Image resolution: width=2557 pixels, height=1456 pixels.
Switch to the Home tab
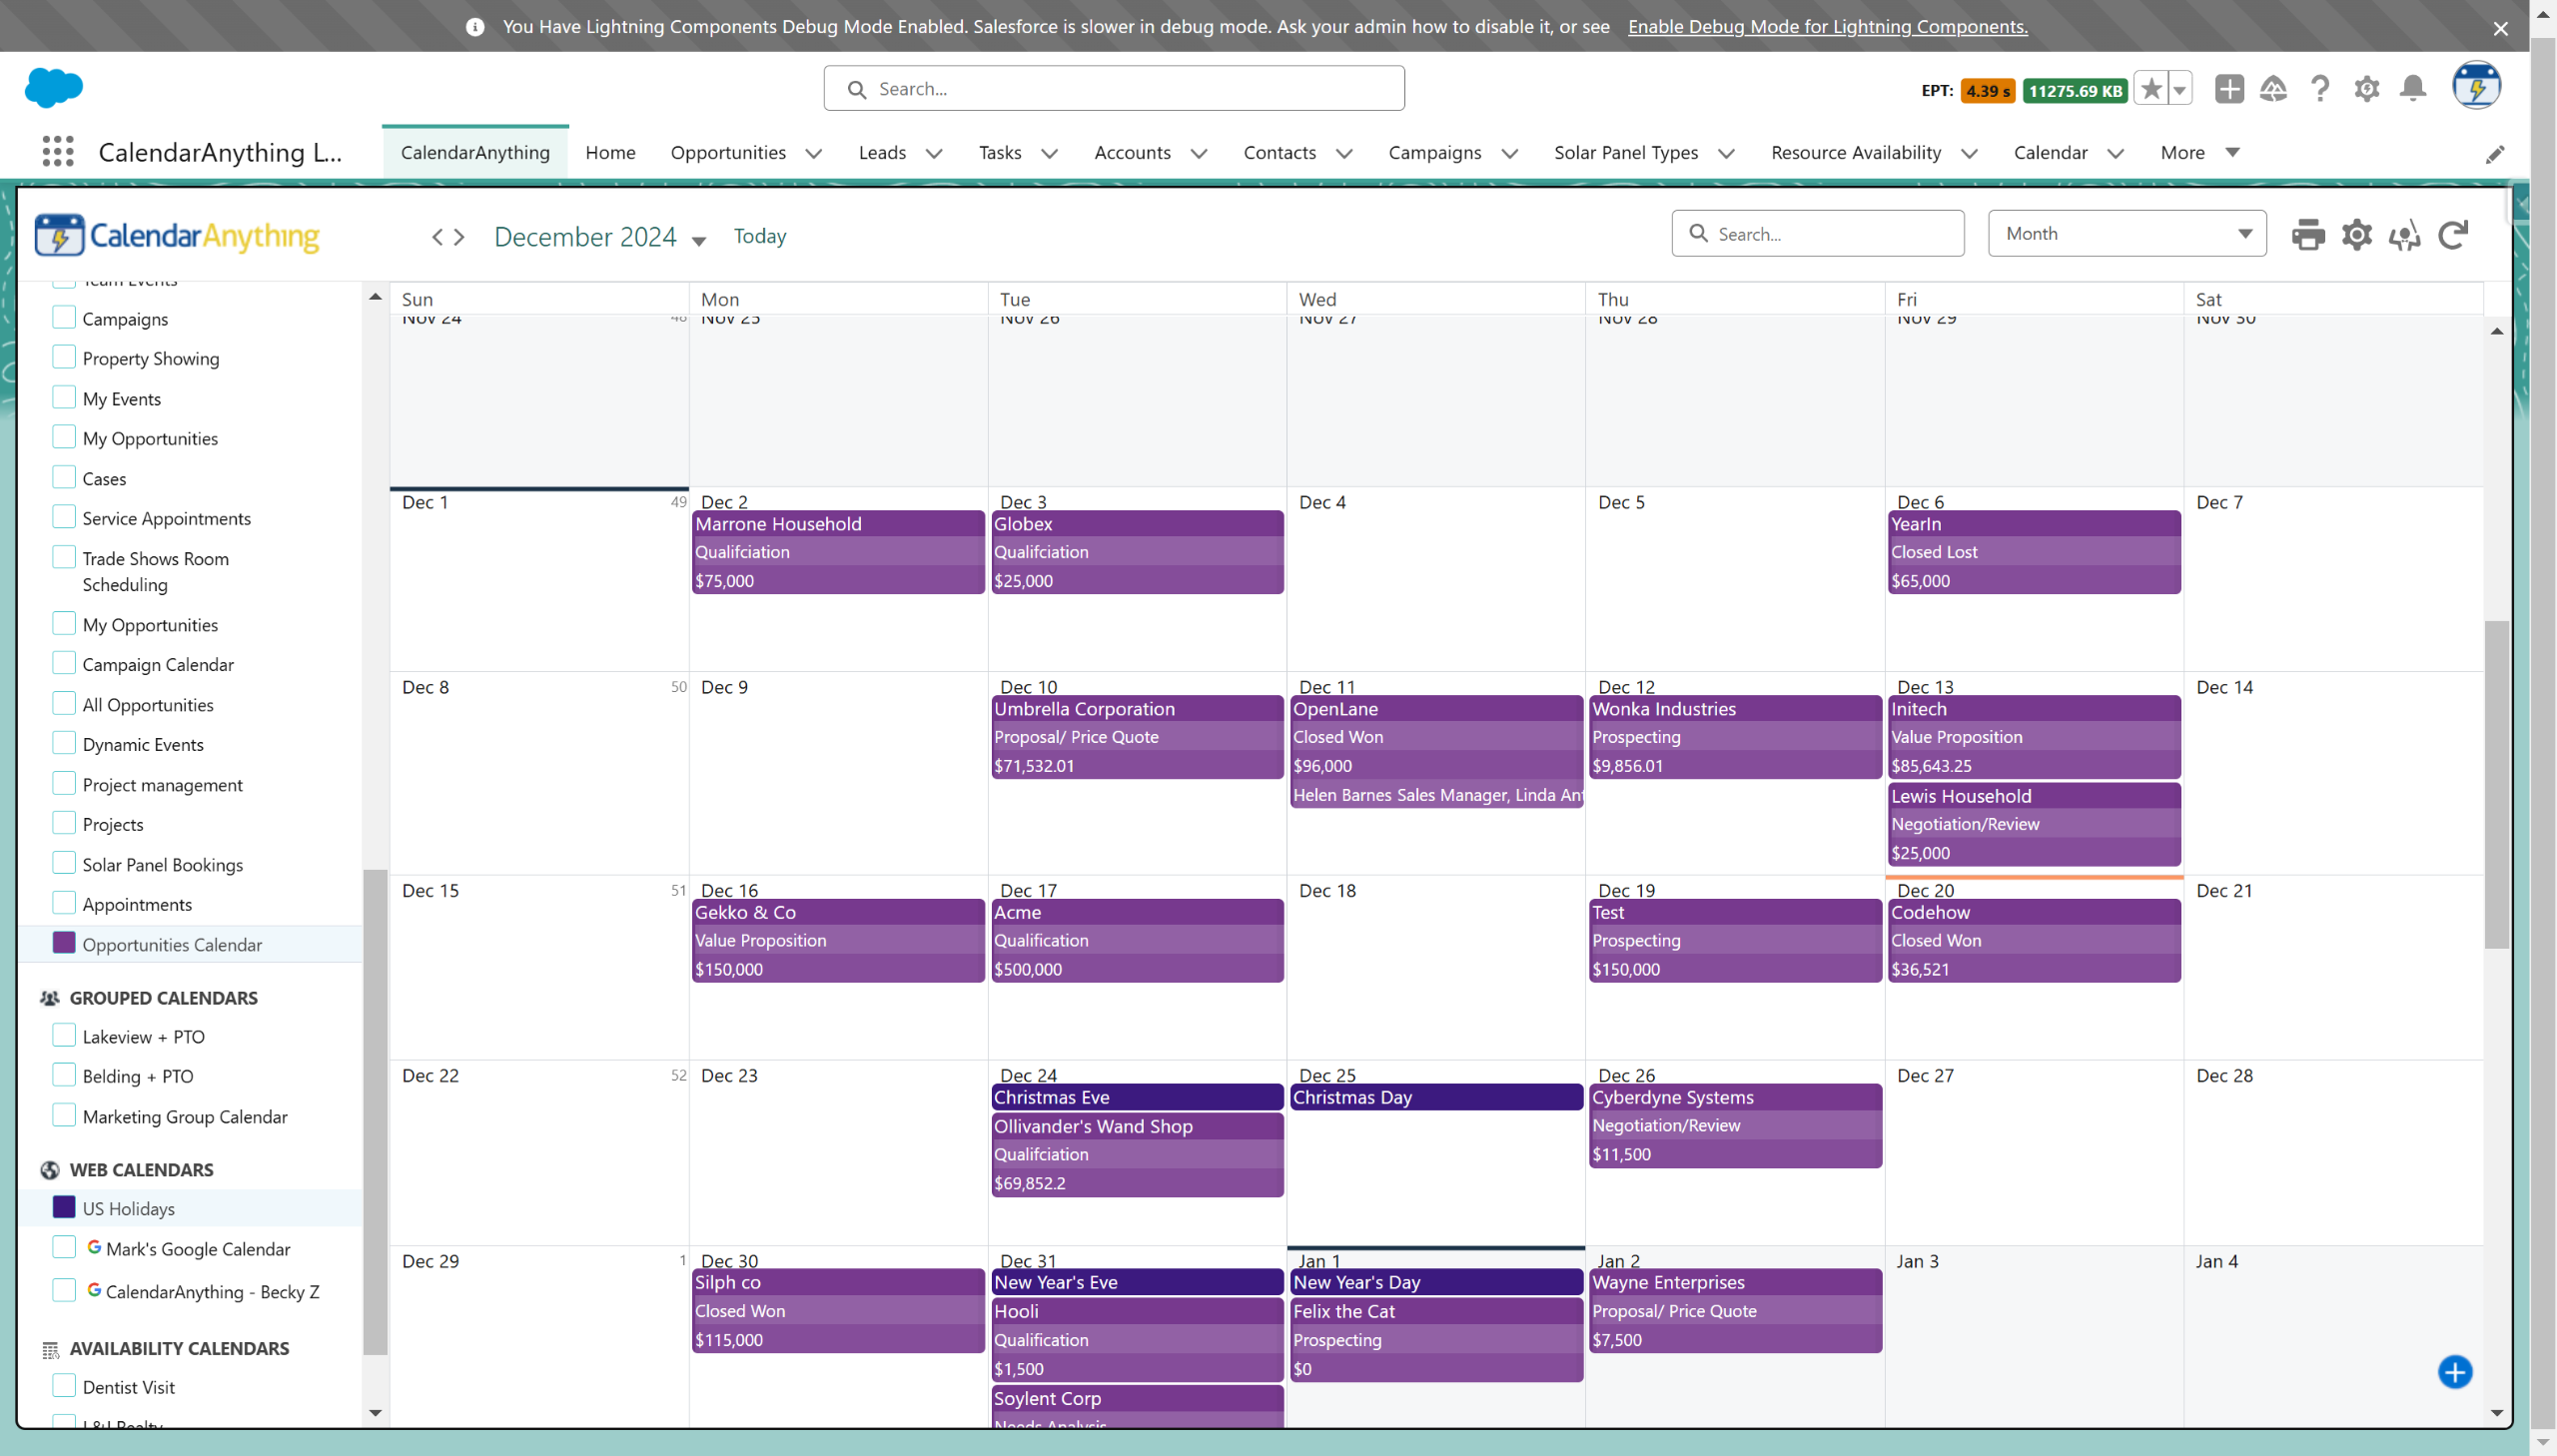610,153
